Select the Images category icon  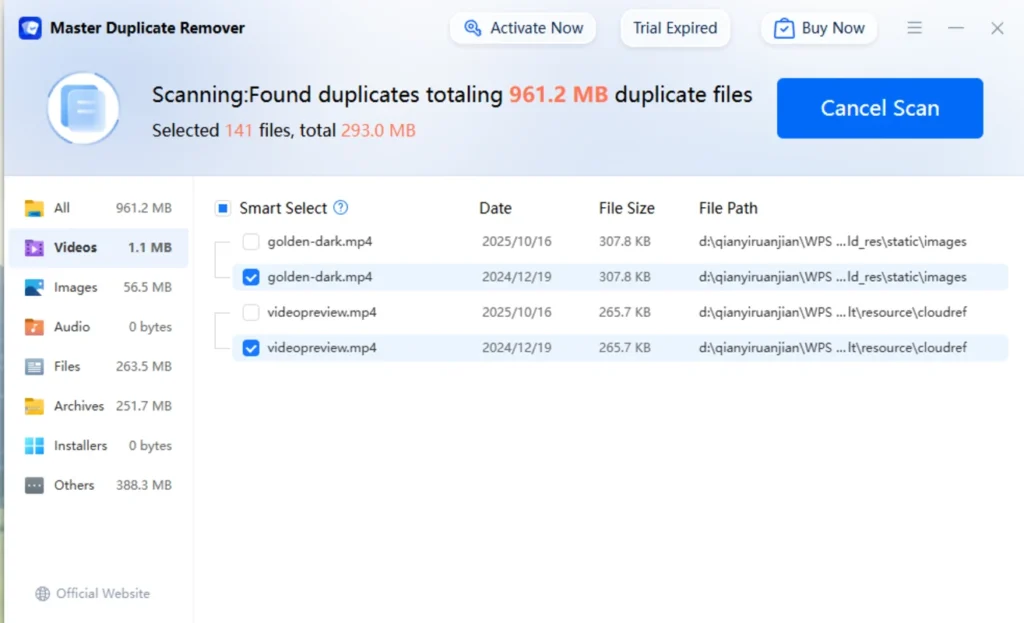34,288
